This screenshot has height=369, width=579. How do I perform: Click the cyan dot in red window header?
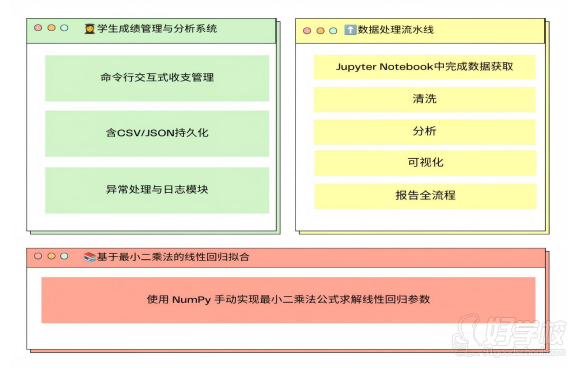[x=64, y=256]
